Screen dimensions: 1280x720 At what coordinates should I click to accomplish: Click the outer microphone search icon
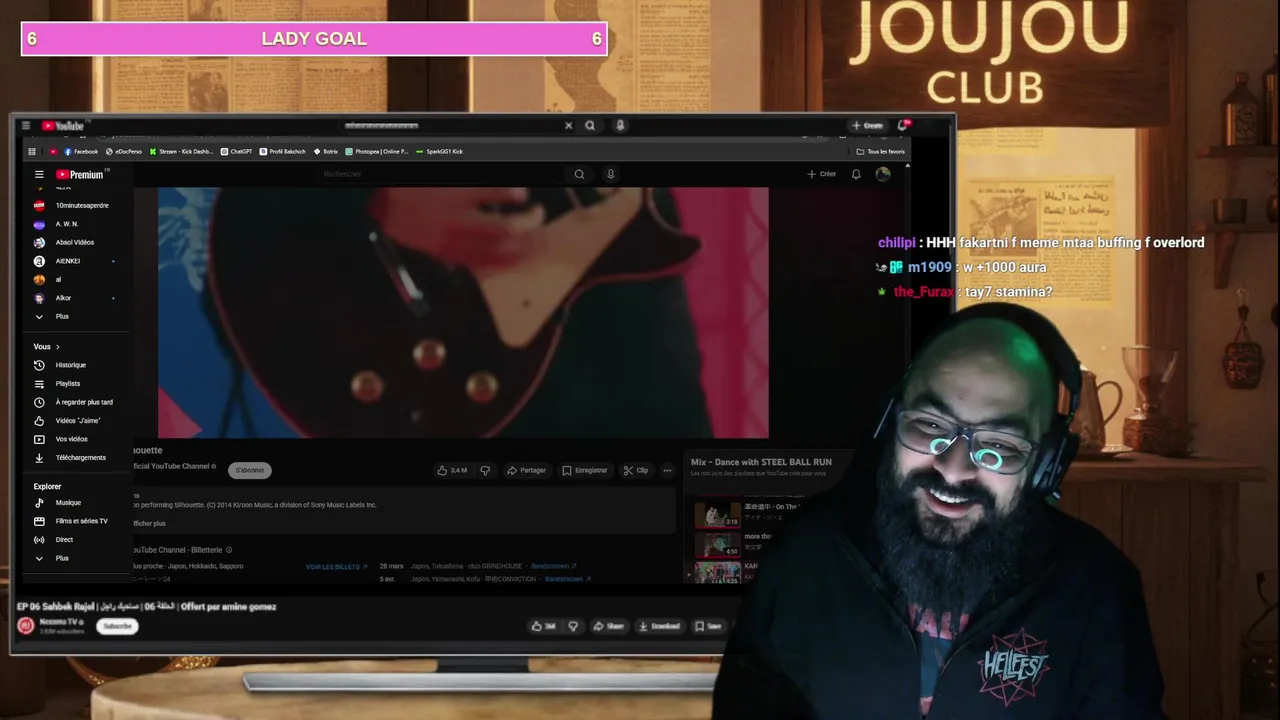point(620,126)
